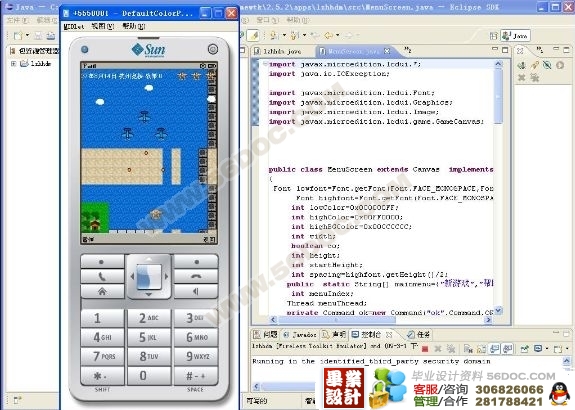575x410 pixels.
Task: Click the yellow back navigation arrow in toolbar
Action: (x=329, y=35)
